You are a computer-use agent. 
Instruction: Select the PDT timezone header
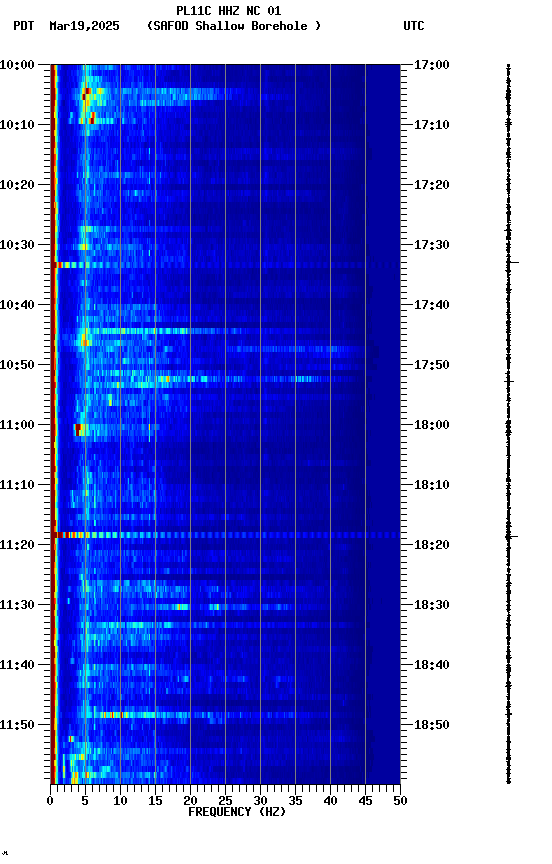click(23, 26)
